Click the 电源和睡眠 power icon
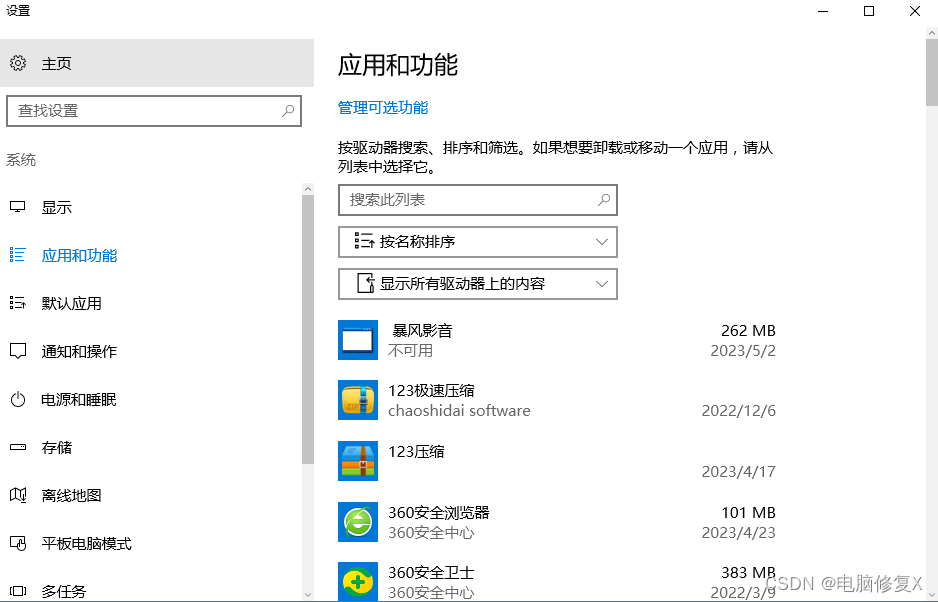This screenshot has width=938, height=602. pos(17,399)
